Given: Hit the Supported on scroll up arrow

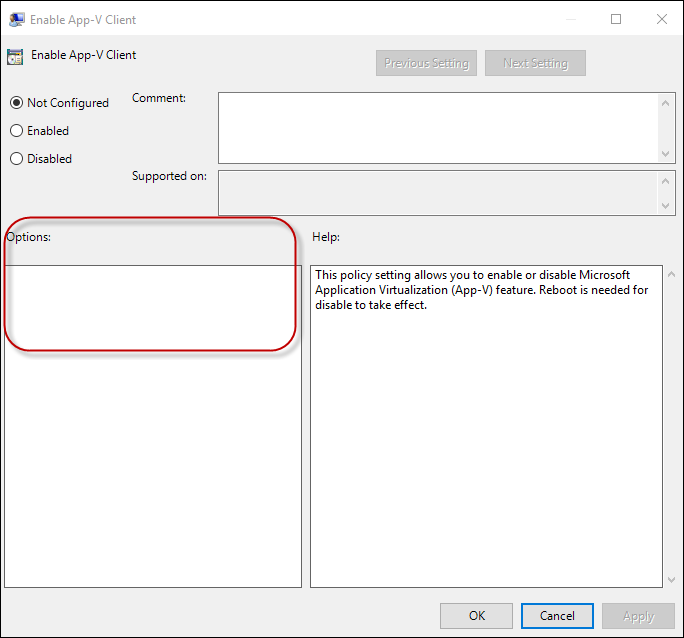Looking at the screenshot, I should (667, 179).
